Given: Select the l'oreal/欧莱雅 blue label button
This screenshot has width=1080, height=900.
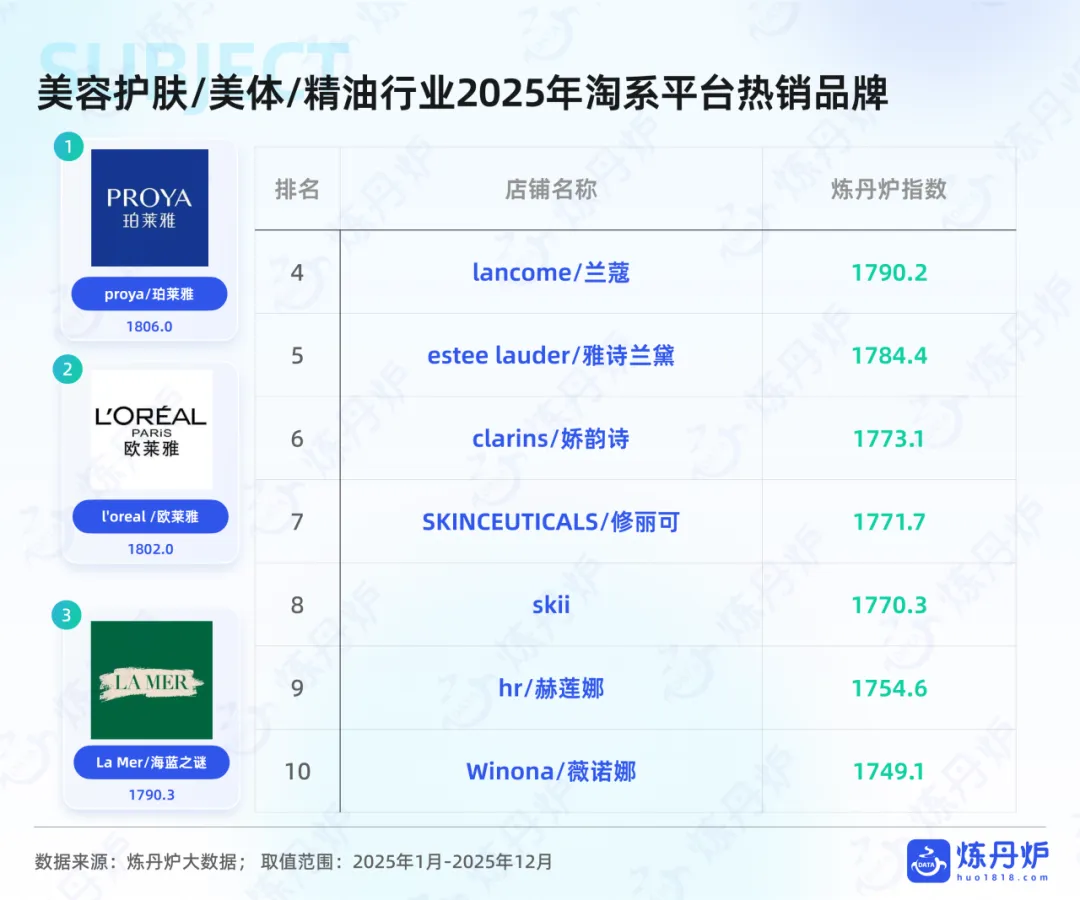Looking at the screenshot, I should coord(150,516).
